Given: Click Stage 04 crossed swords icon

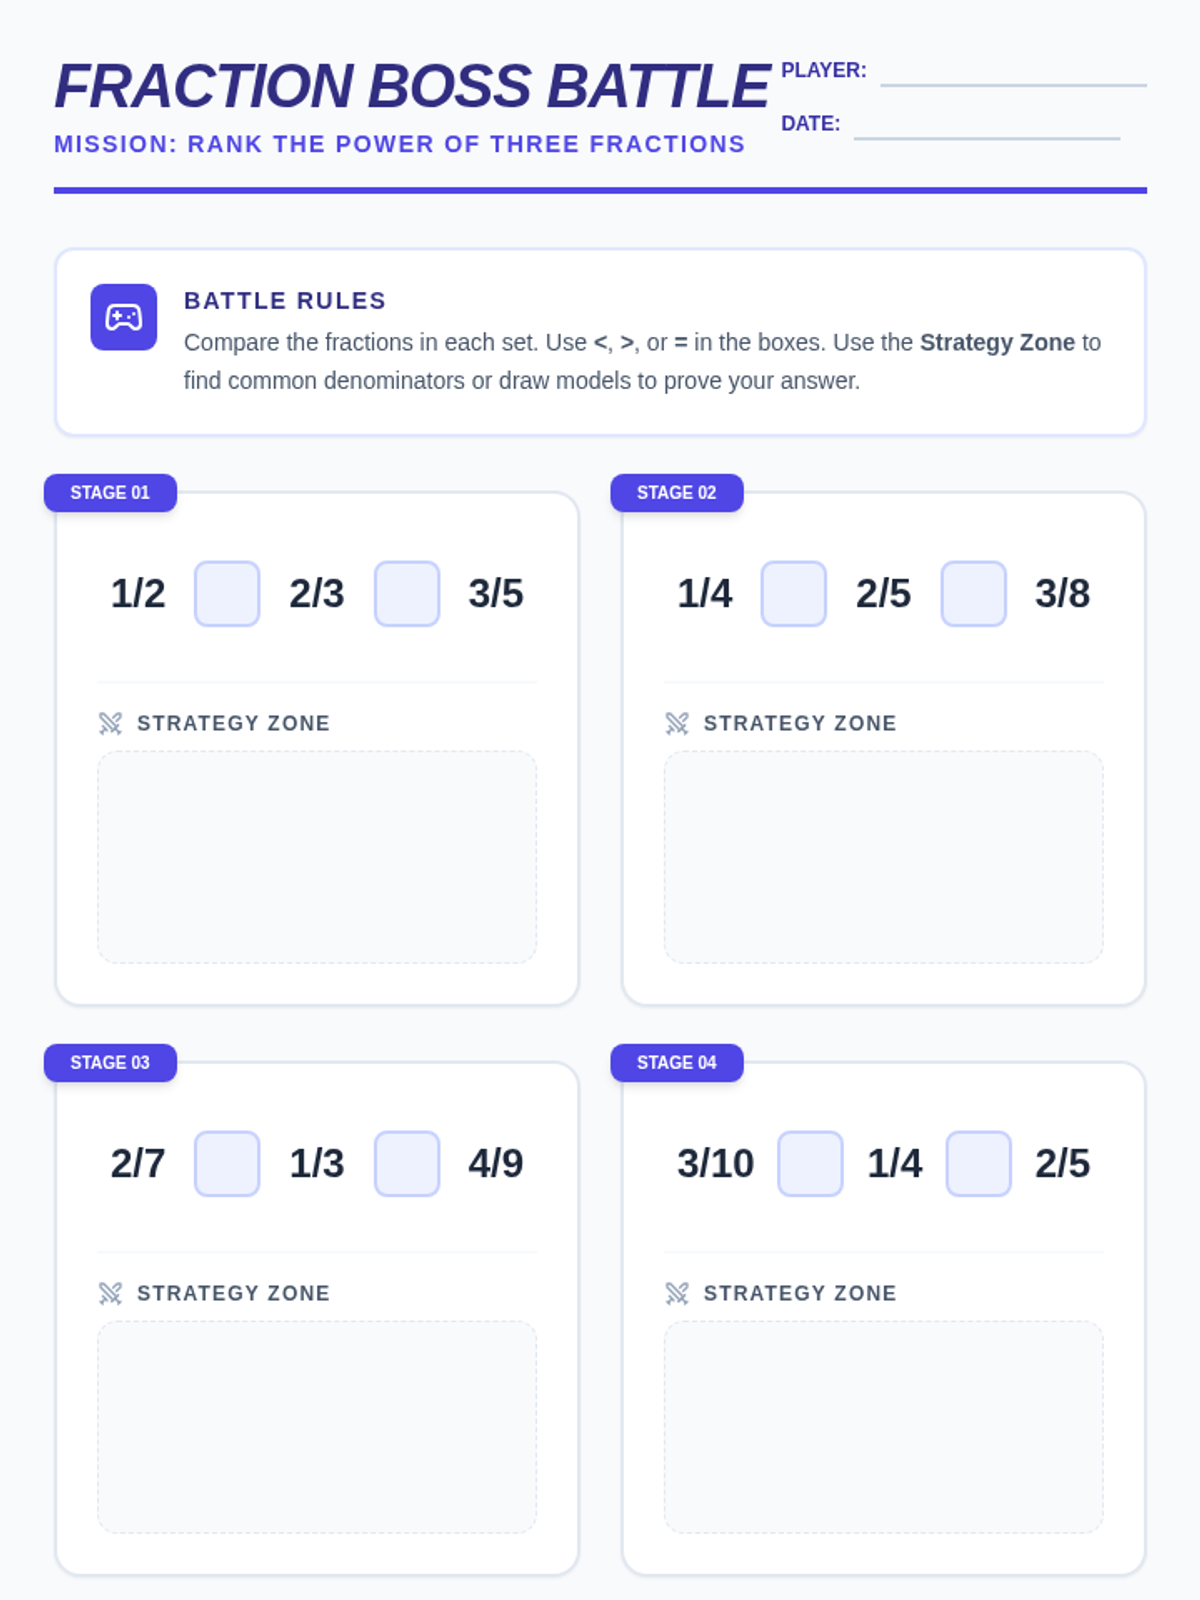Looking at the screenshot, I should click(x=677, y=1293).
